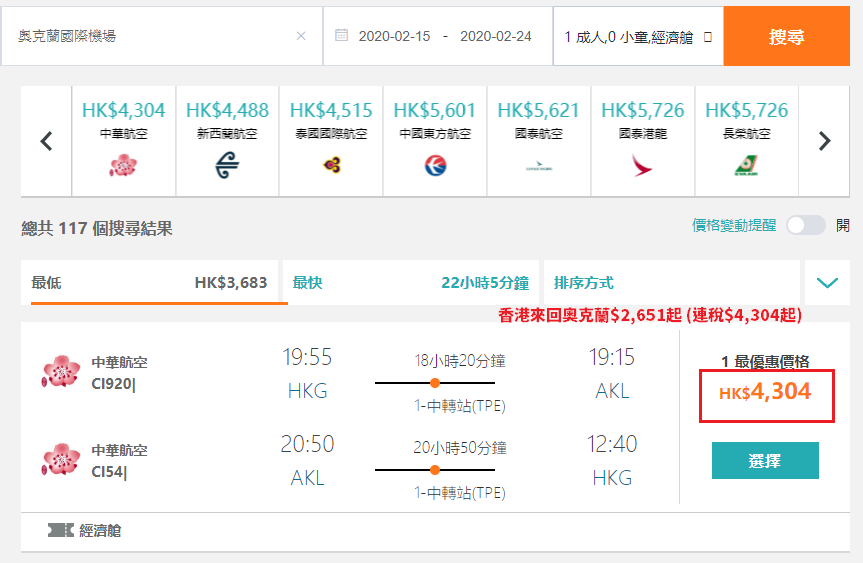863x563 pixels.
Task: Show more airlines with the right arrow
Action: pyautogui.click(x=824, y=141)
